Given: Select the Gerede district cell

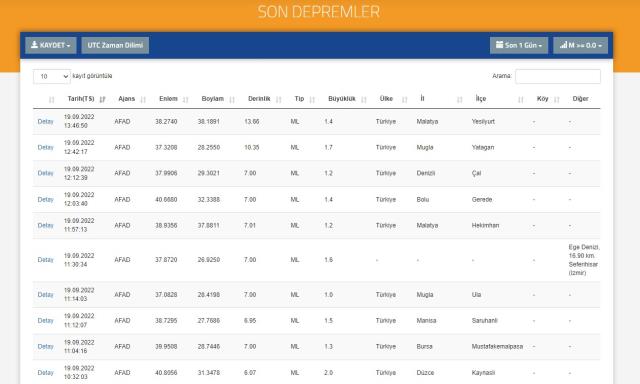Looking at the screenshot, I should pyautogui.click(x=482, y=200).
